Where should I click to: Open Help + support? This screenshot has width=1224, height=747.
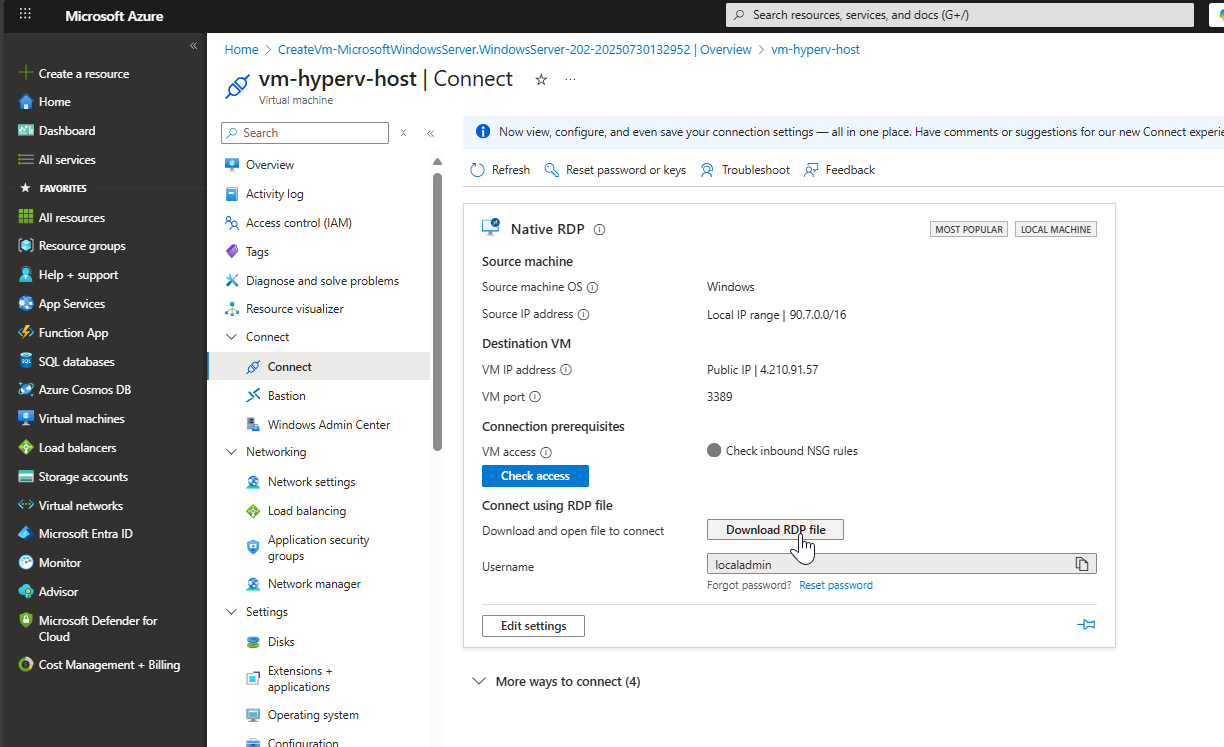(x=78, y=275)
